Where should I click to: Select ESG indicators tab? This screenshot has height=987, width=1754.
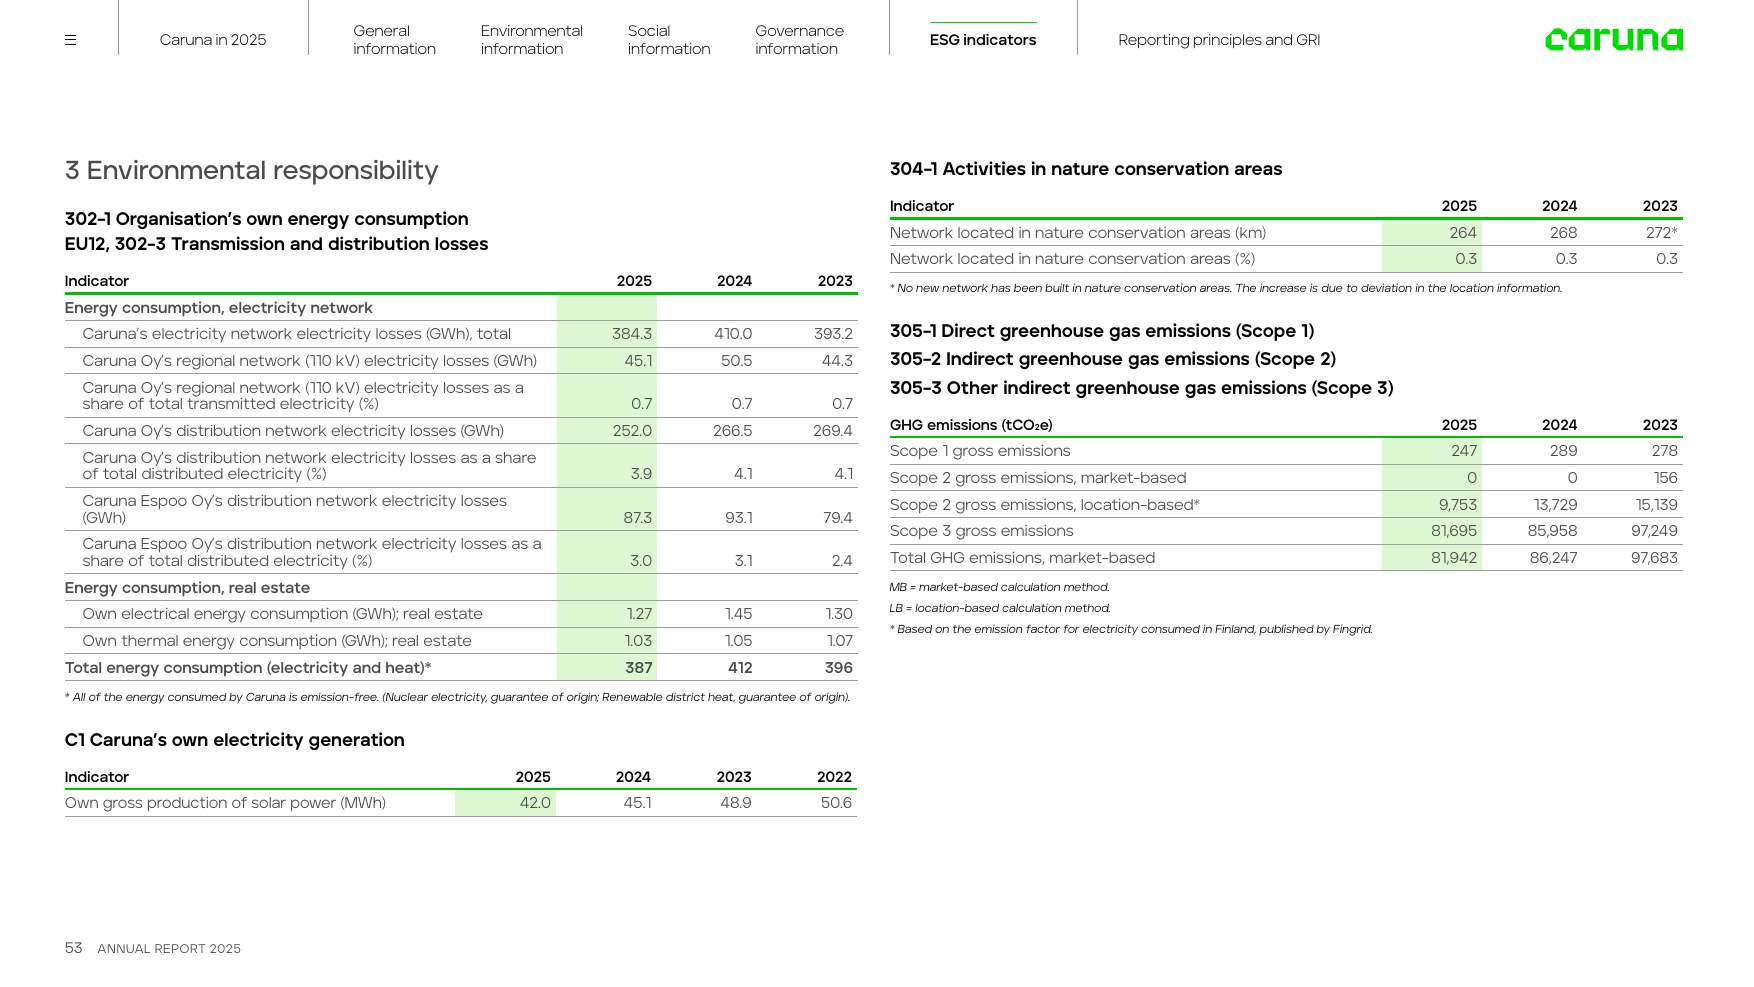(x=983, y=40)
